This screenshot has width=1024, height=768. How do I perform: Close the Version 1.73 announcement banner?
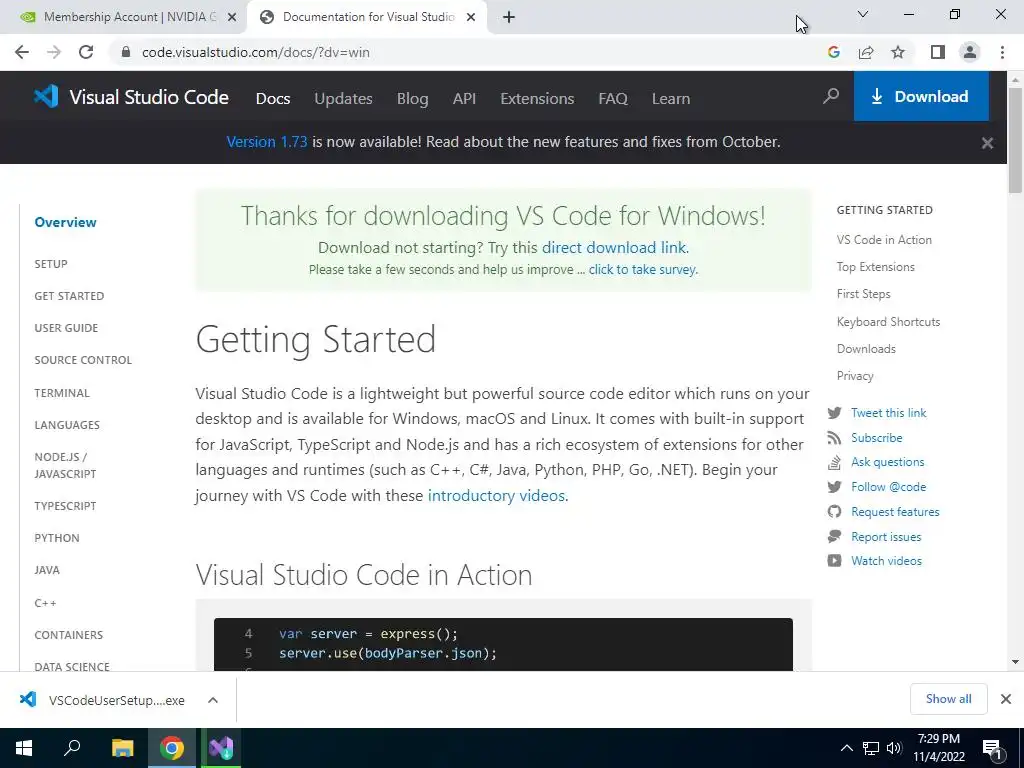tap(987, 143)
